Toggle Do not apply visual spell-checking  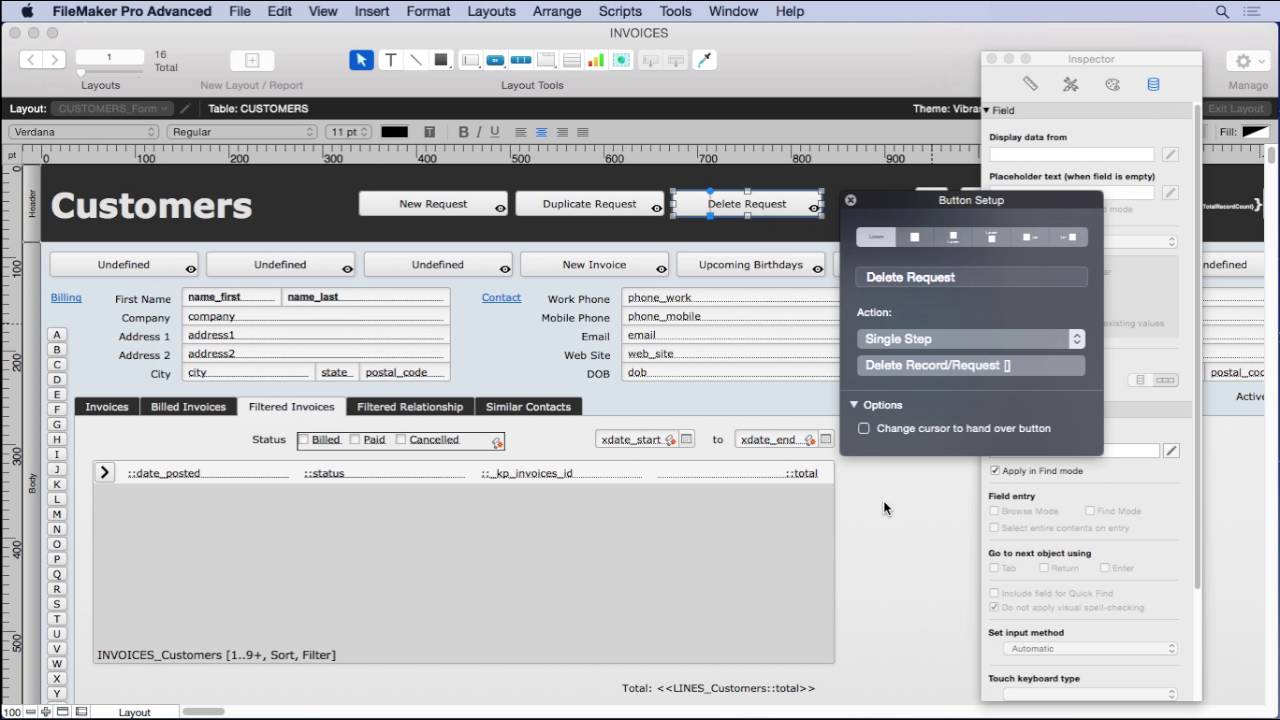[995, 607]
